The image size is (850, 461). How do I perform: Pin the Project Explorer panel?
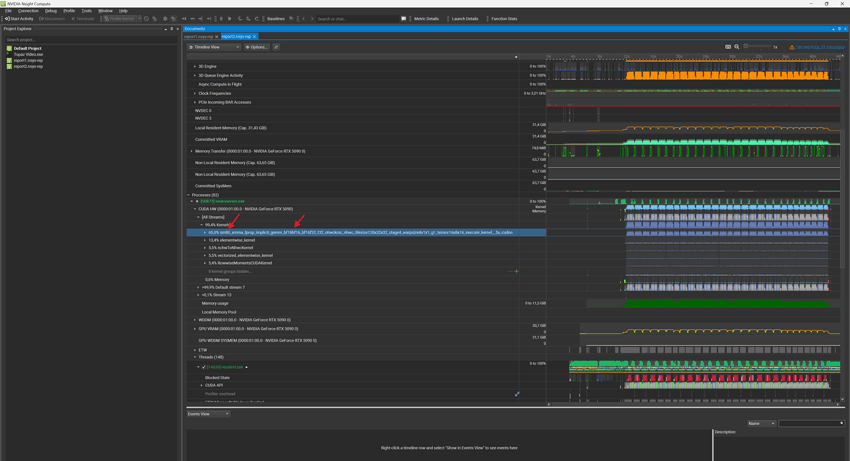click(x=171, y=29)
